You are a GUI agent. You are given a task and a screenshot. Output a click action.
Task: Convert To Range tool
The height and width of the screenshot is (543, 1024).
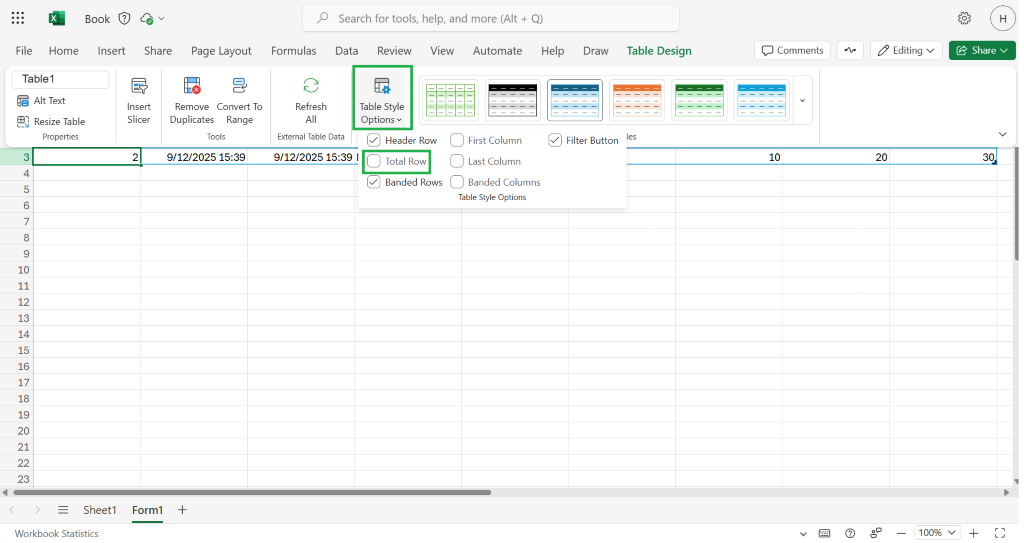(x=240, y=101)
